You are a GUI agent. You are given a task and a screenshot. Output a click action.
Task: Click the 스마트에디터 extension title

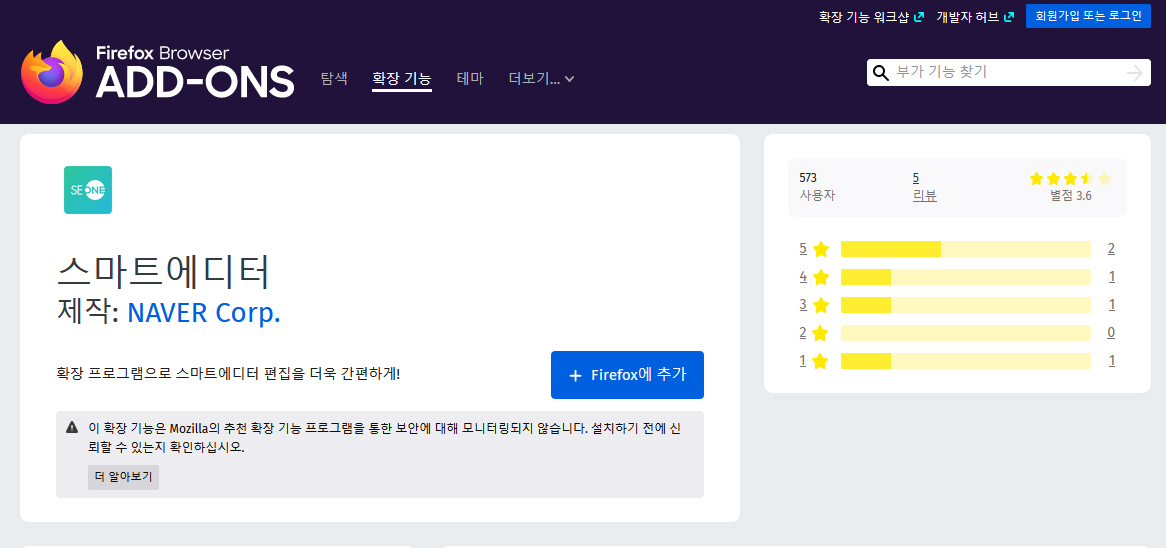coord(163,273)
